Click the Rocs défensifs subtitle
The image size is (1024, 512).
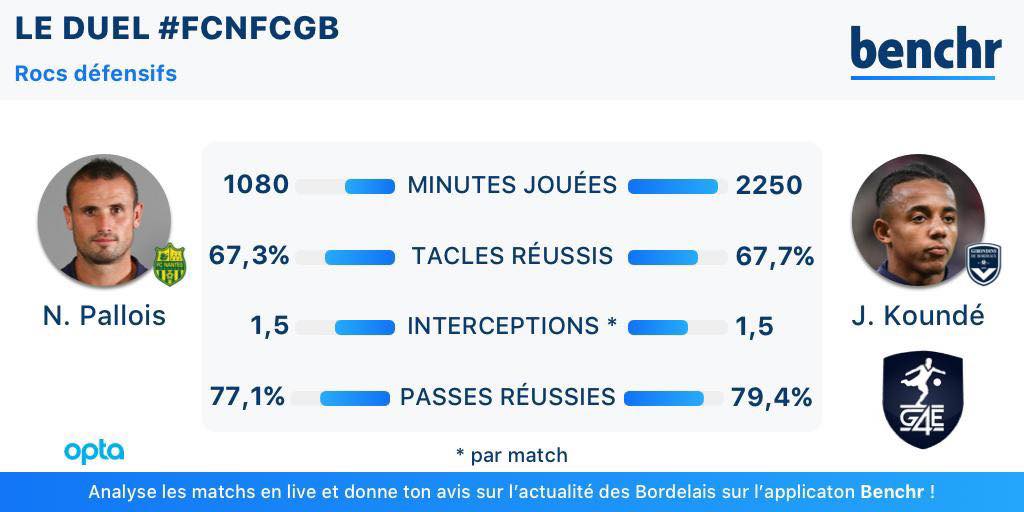(96, 74)
